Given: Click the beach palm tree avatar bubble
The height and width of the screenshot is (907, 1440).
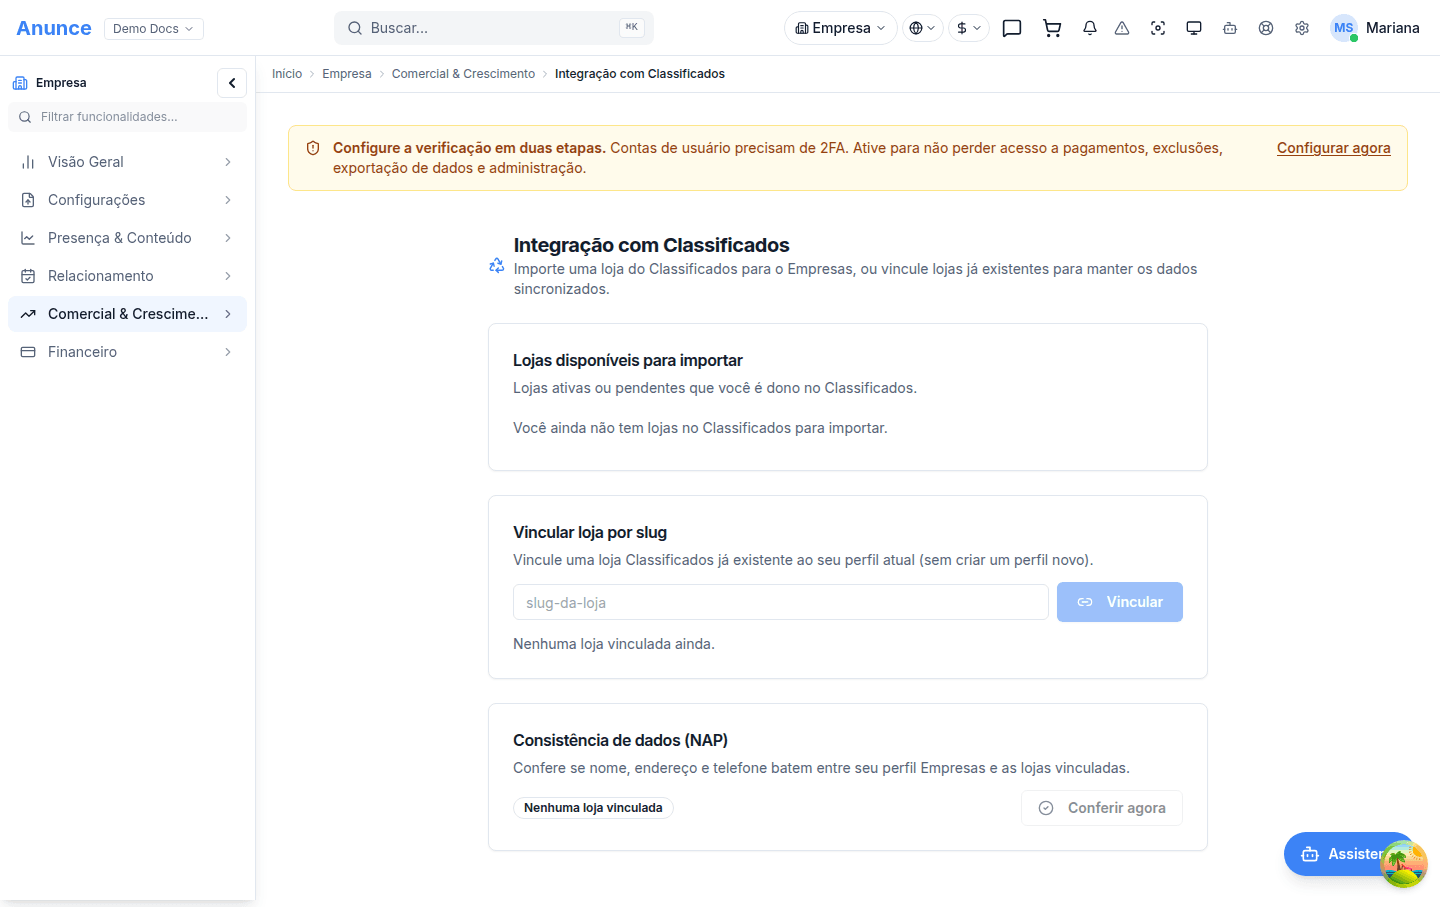Looking at the screenshot, I should point(1404,864).
